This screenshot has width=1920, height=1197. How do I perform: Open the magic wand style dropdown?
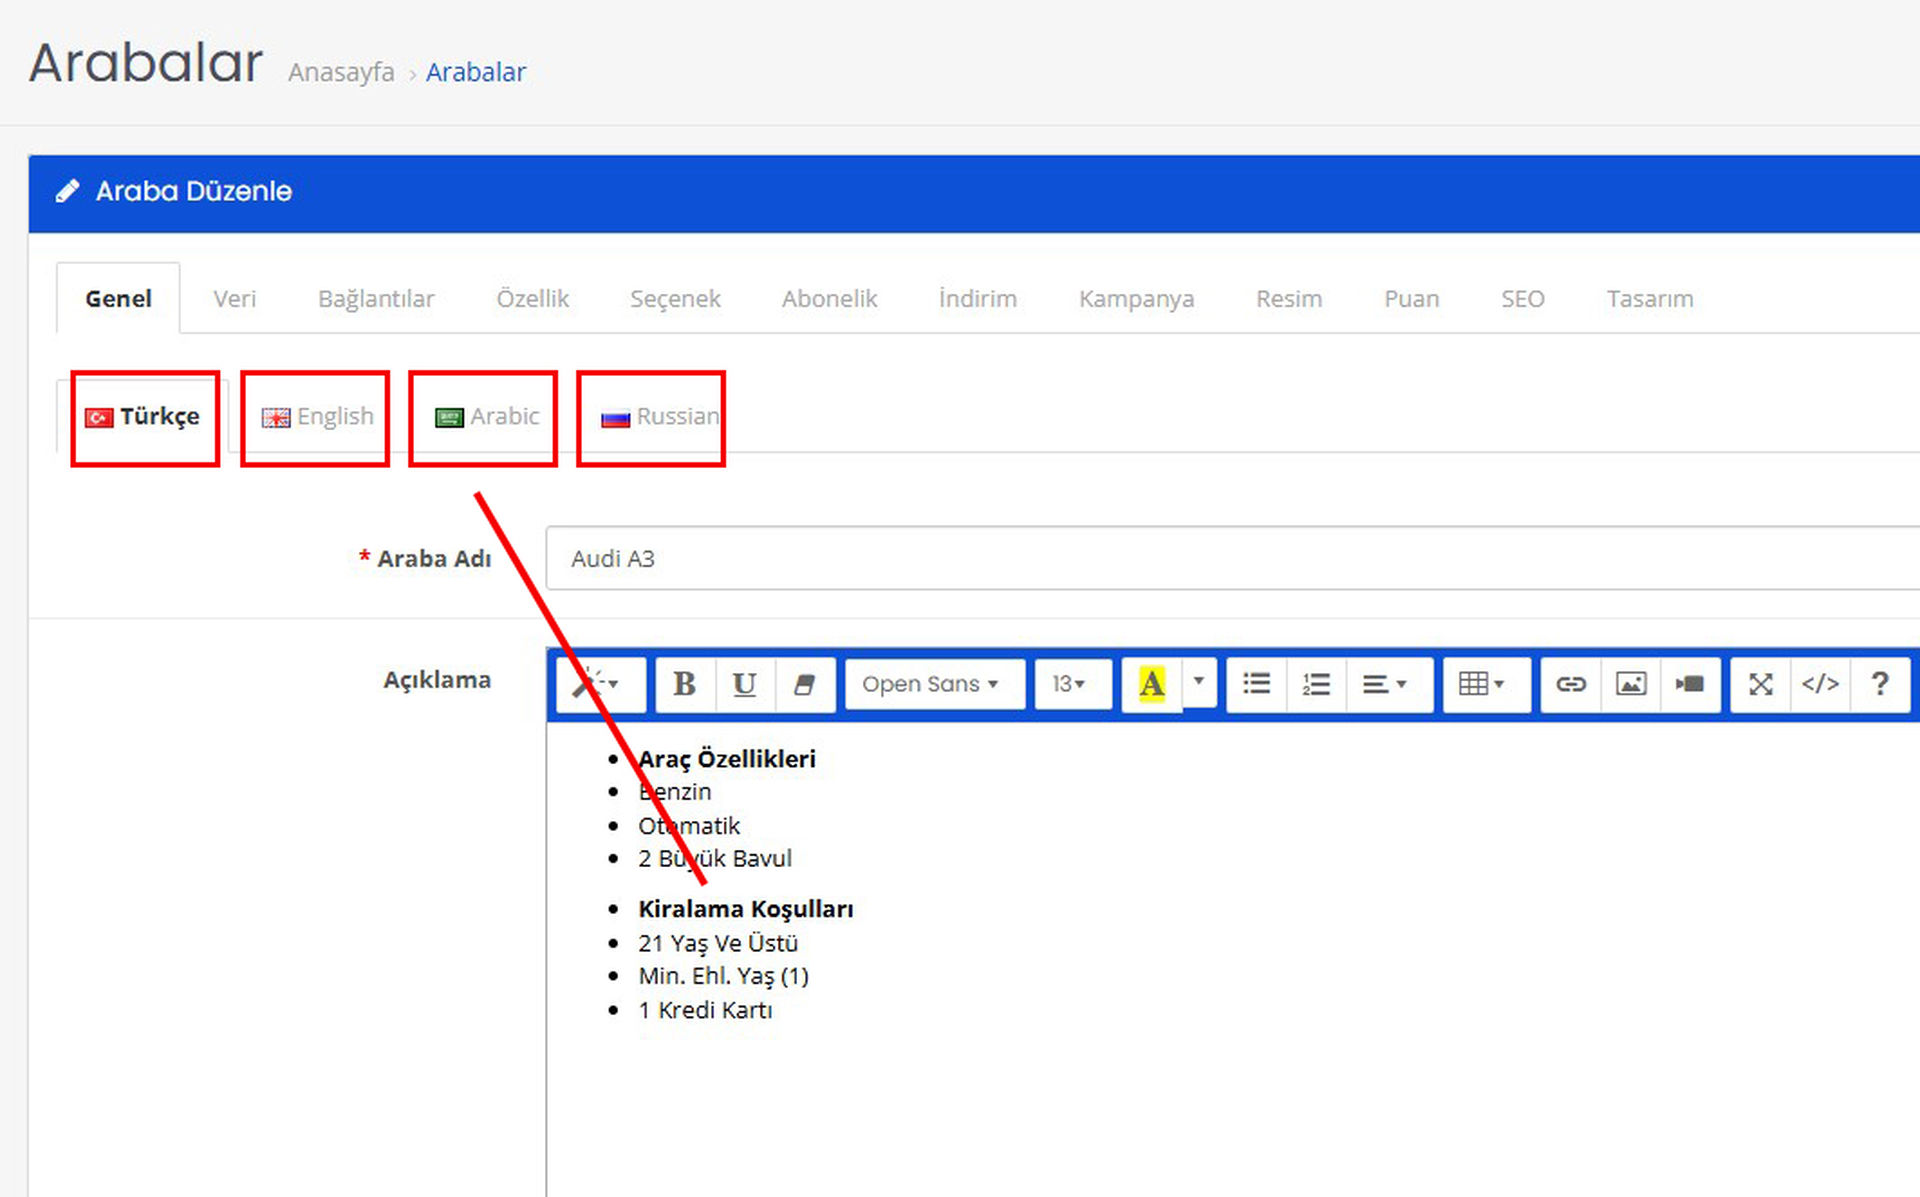click(x=598, y=684)
